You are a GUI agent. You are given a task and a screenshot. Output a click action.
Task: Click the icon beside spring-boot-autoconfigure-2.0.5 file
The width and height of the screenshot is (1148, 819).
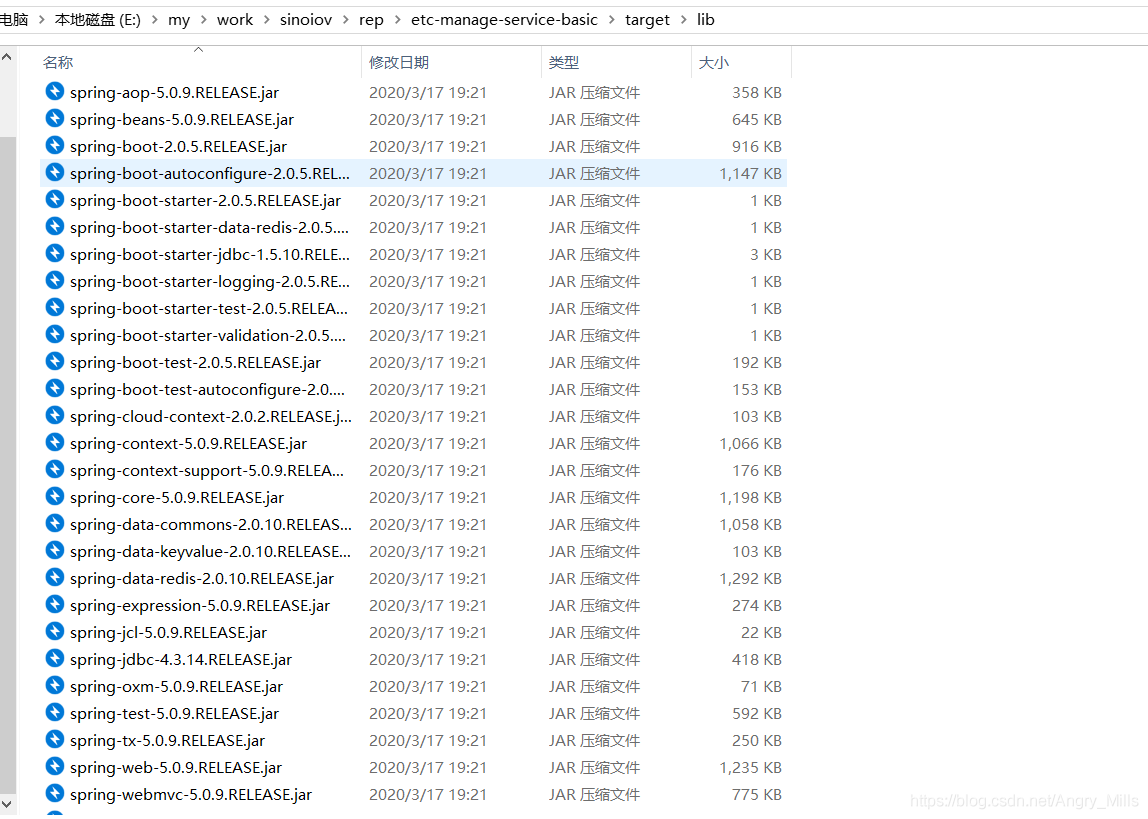click(x=55, y=172)
